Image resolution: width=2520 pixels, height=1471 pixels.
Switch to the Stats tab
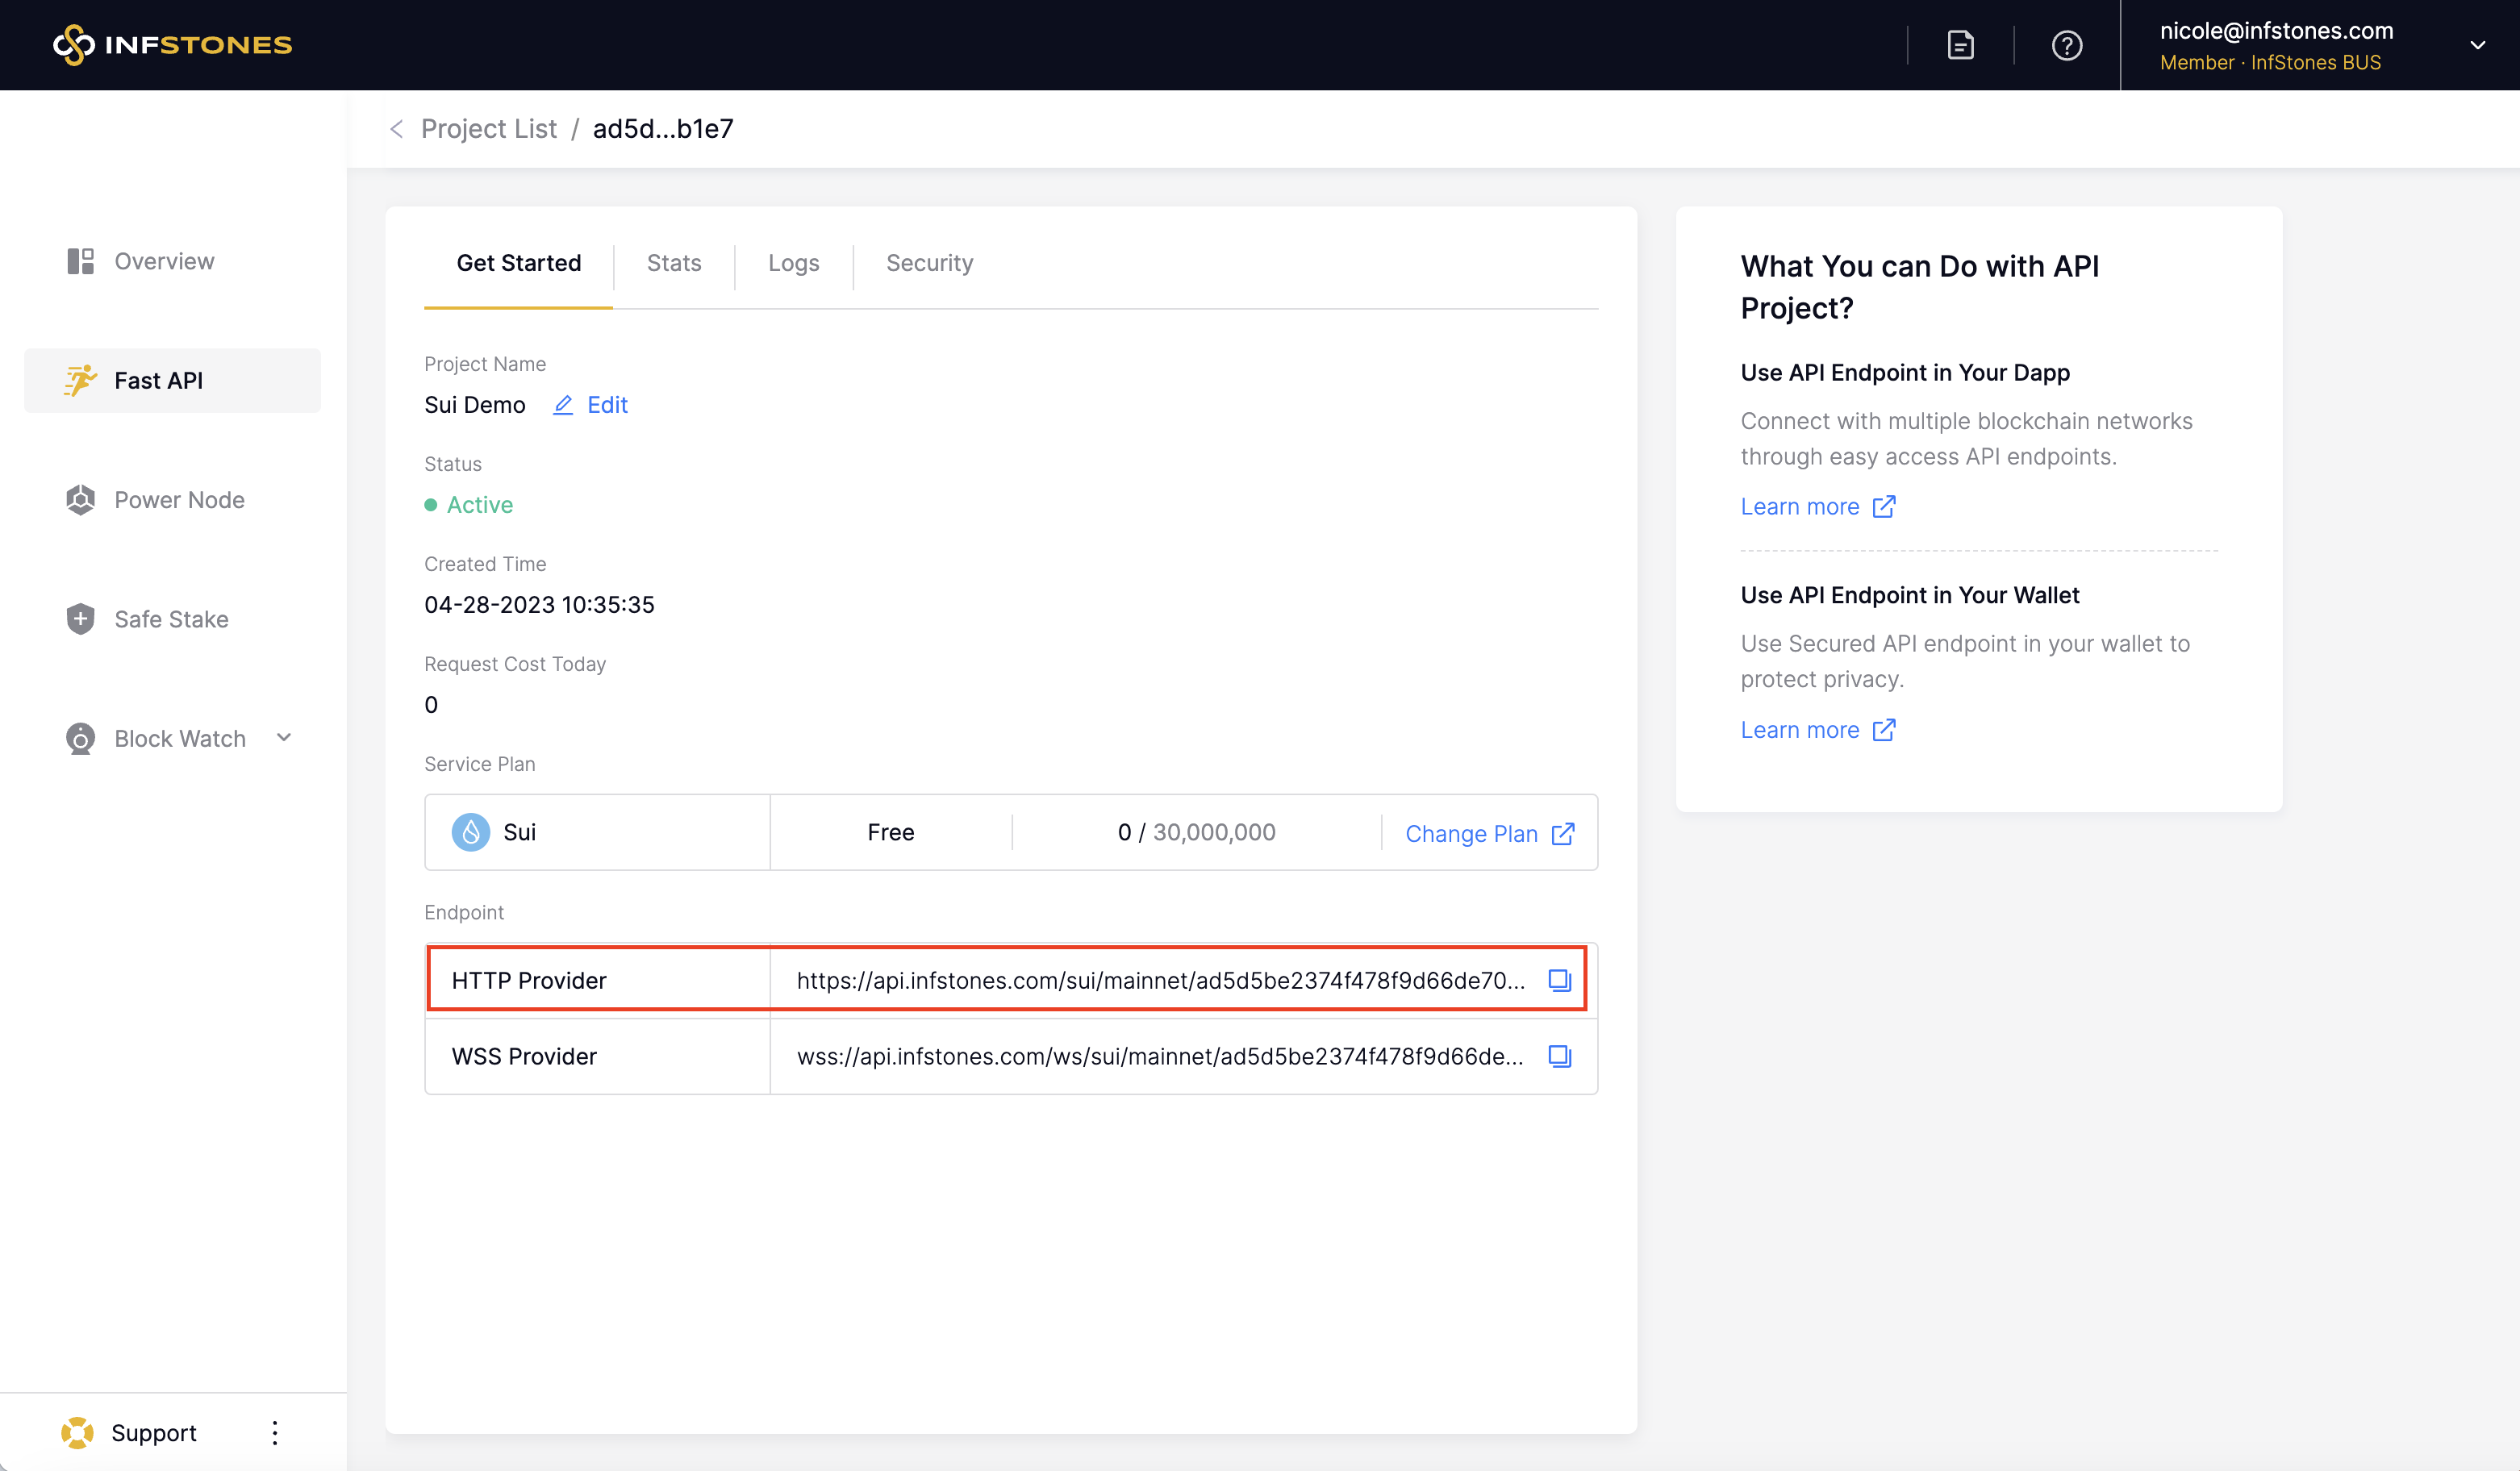pos(674,263)
